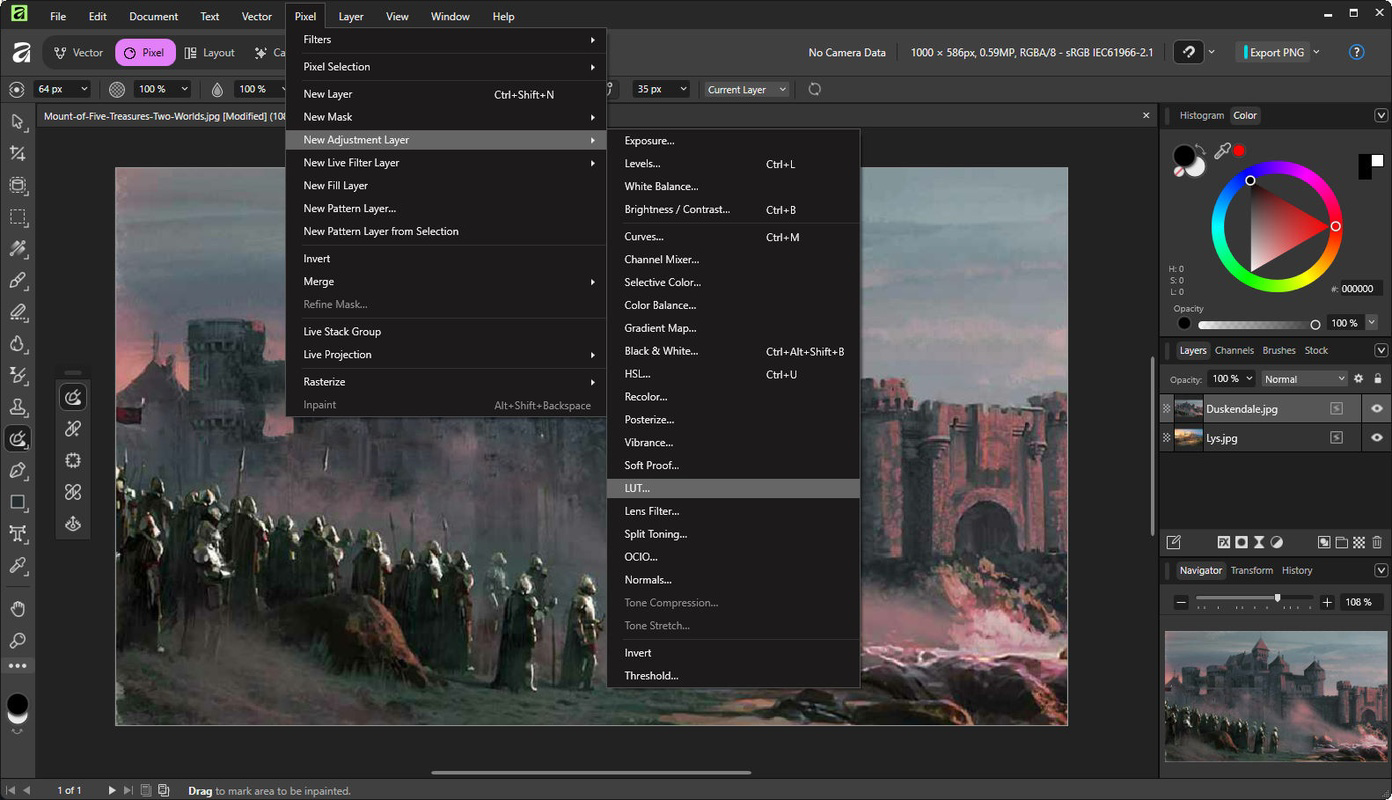Click the layer lock icon
This screenshot has height=800, width=1392.
(1378, 379)
